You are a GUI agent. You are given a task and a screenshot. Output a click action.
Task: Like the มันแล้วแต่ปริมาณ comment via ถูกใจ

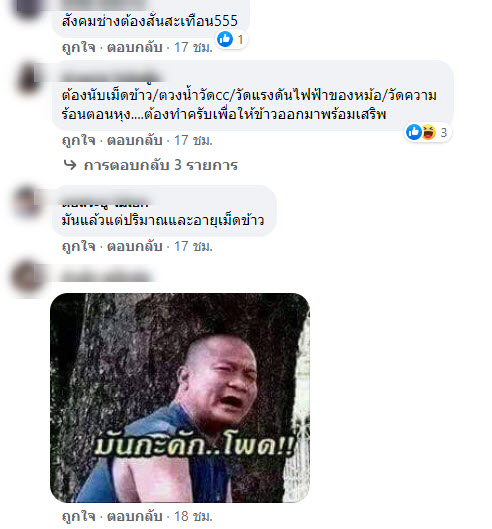[x=79, y=246]
